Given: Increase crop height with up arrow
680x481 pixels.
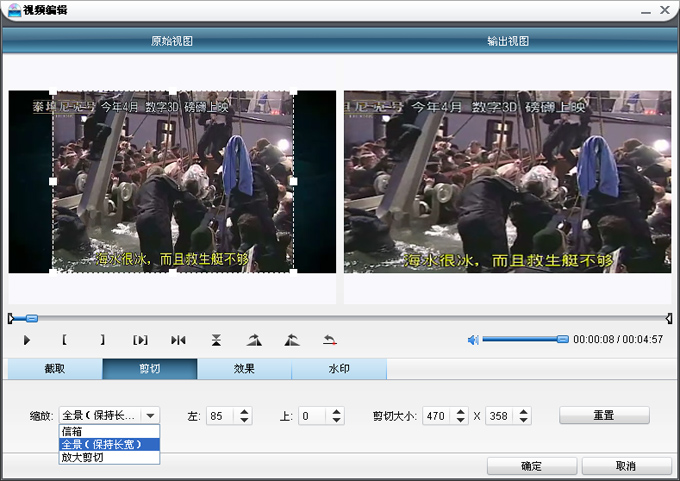Looking at the screenshot, I should pyautogui.click(x=523, y=412).
